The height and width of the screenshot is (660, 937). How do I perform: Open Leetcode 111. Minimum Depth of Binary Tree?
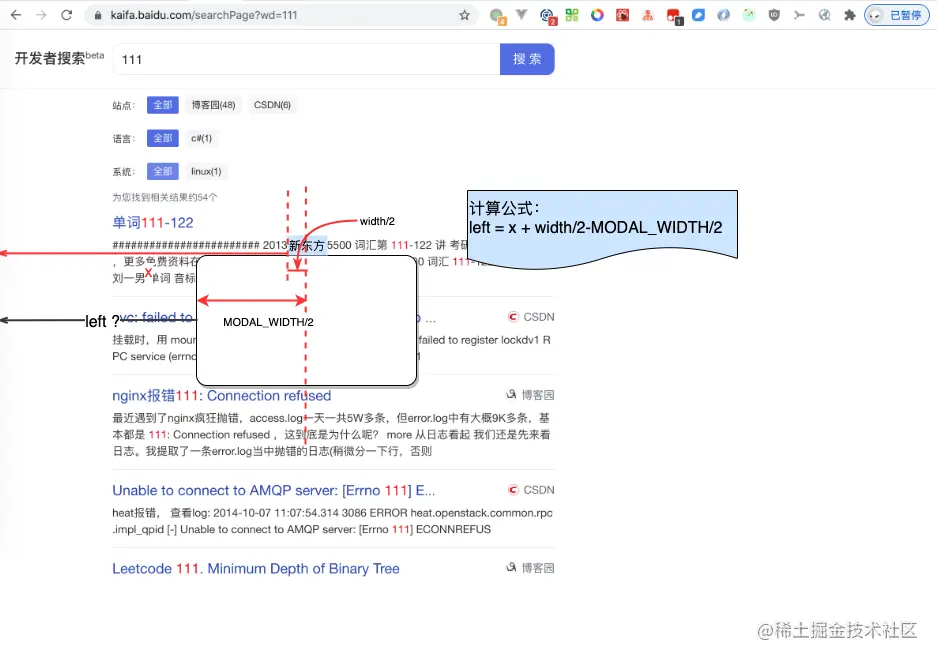click(256, 569)
